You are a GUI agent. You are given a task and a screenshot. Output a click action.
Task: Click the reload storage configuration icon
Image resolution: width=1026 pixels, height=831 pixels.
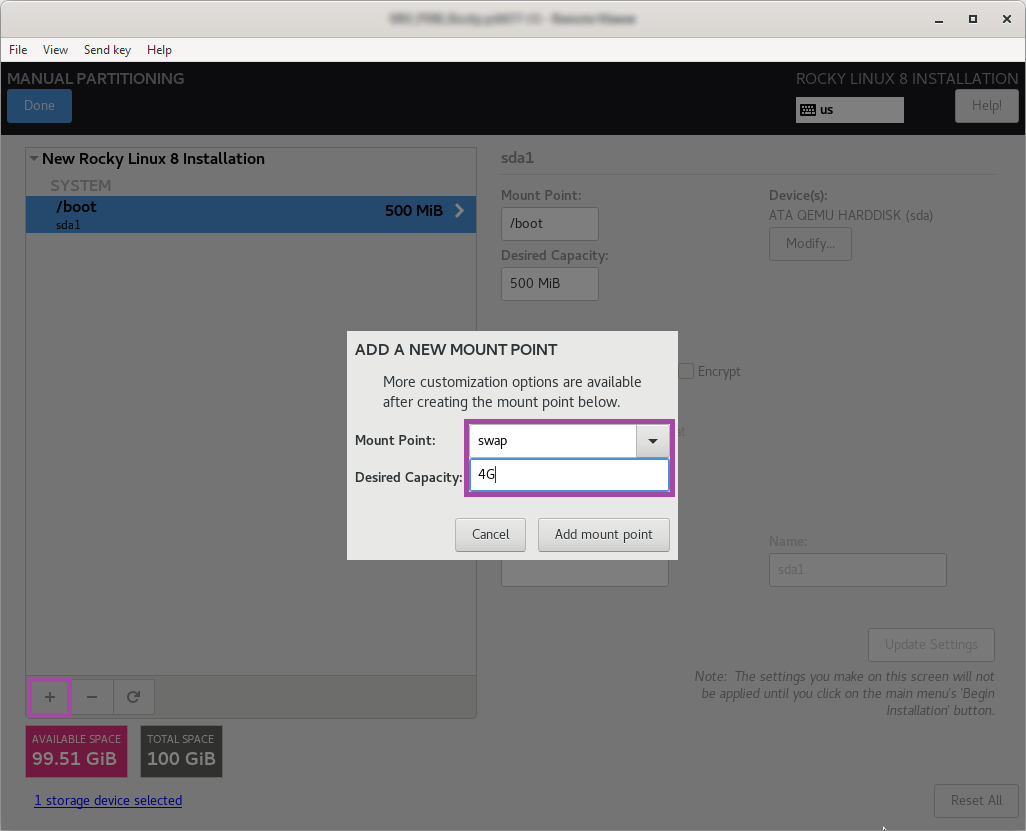(x=133, y=697)
